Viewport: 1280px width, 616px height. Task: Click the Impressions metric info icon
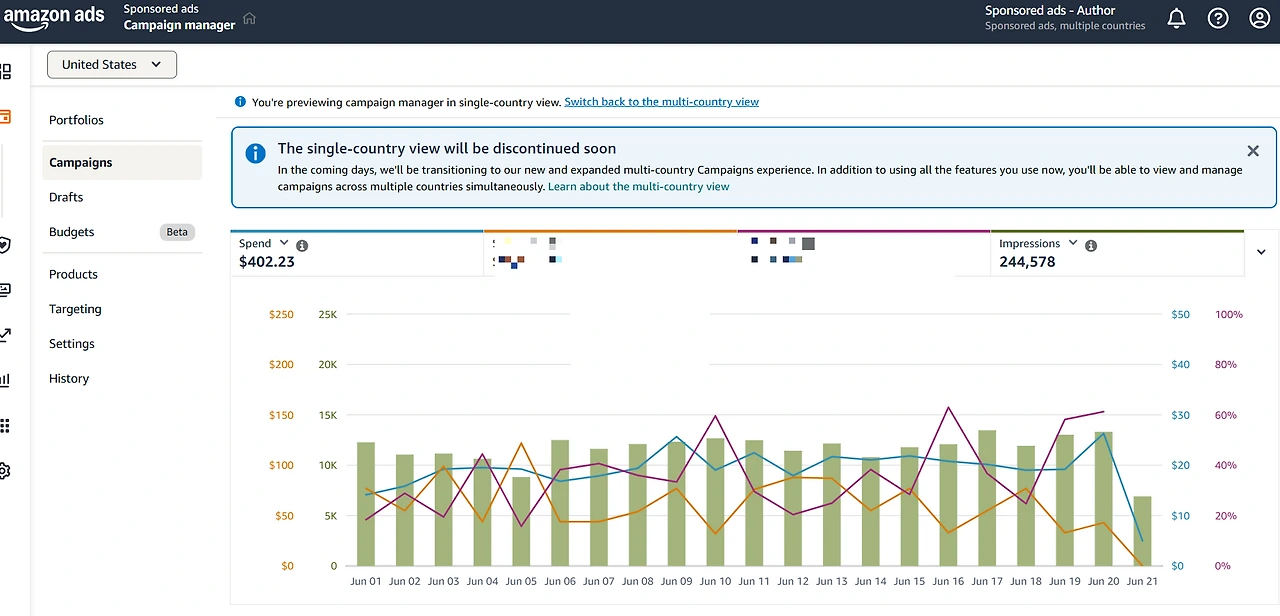pos(1091,245)
